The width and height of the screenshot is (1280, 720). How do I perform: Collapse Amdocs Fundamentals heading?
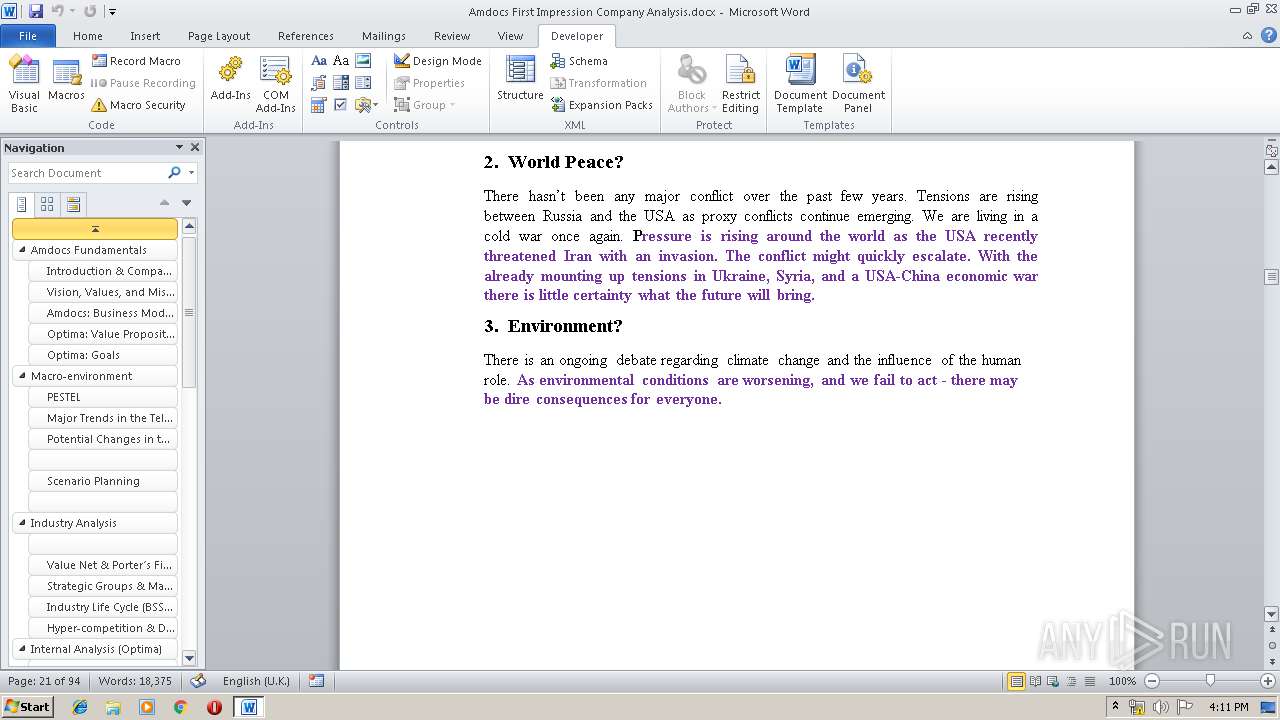[x=22, y=250]
